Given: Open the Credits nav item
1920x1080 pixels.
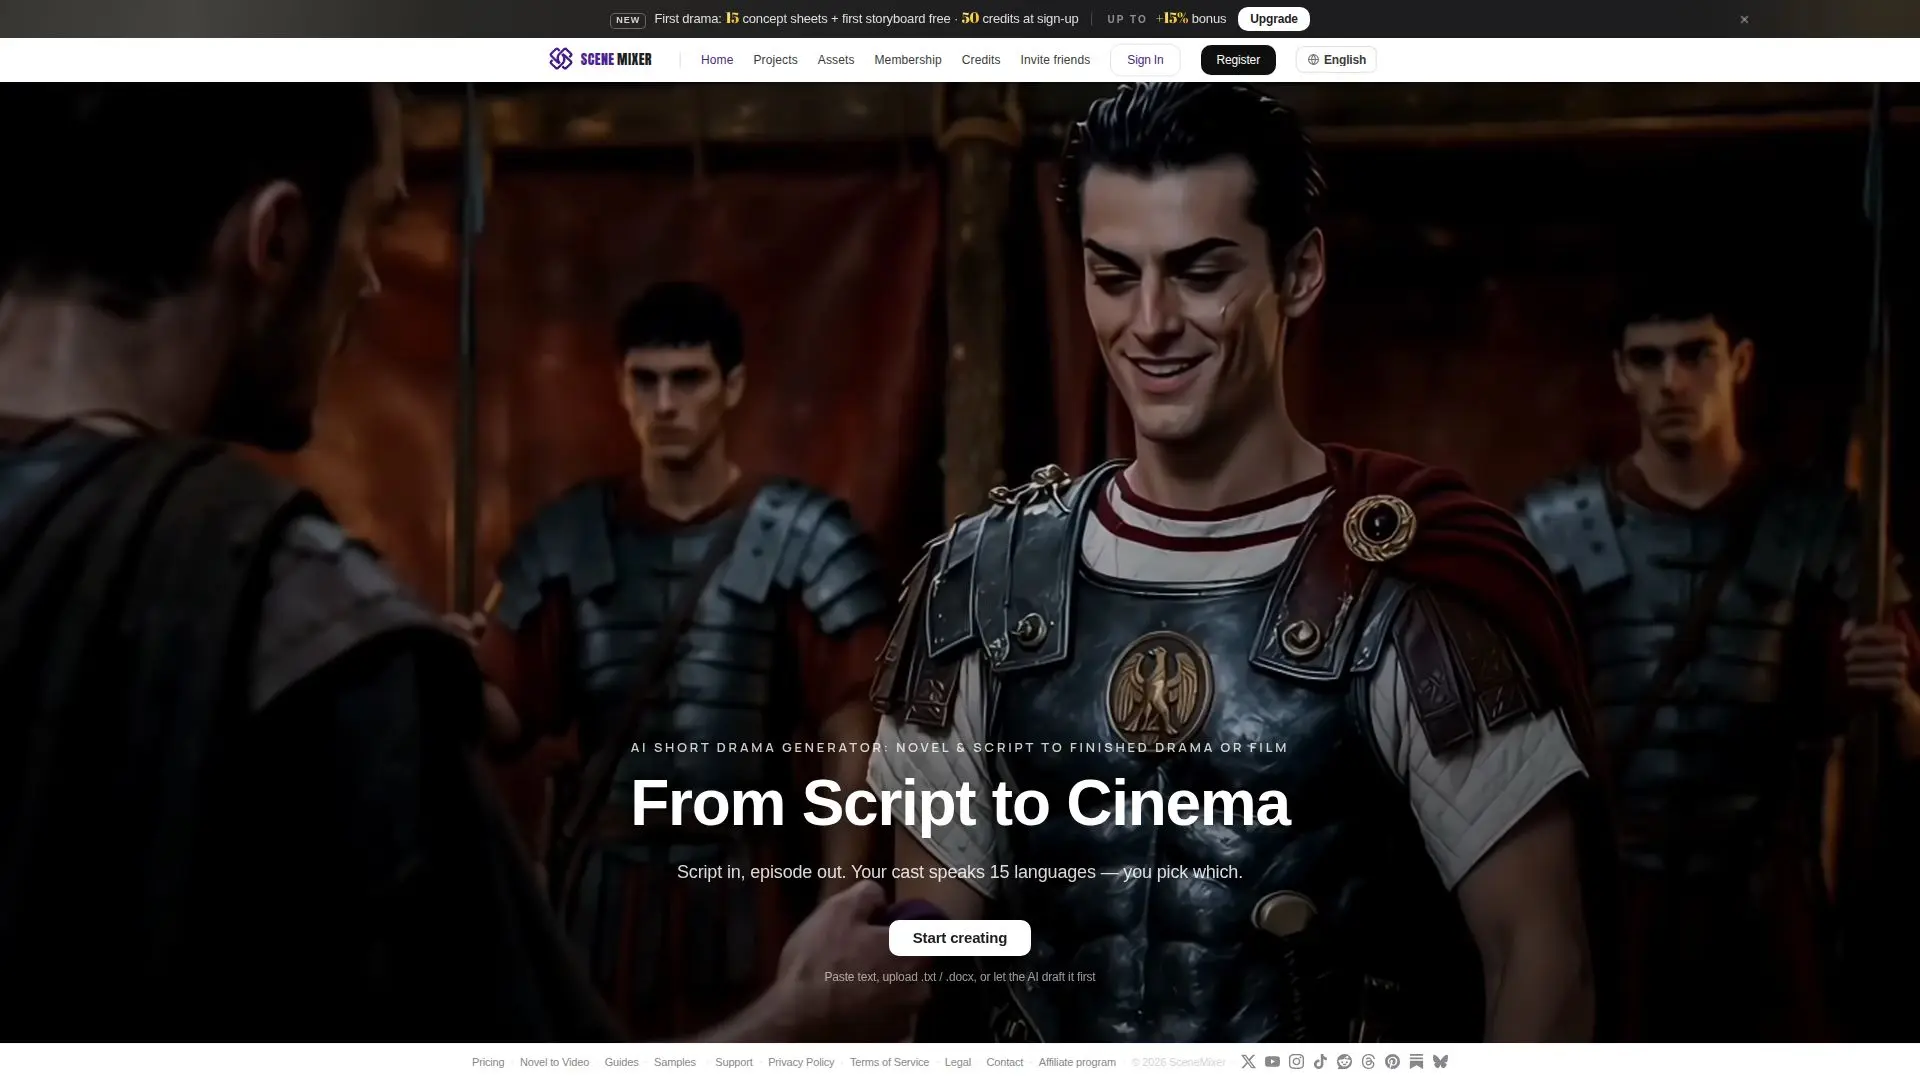Looking at the screenshot, I should pyautogui.click(x=981, y=60).
